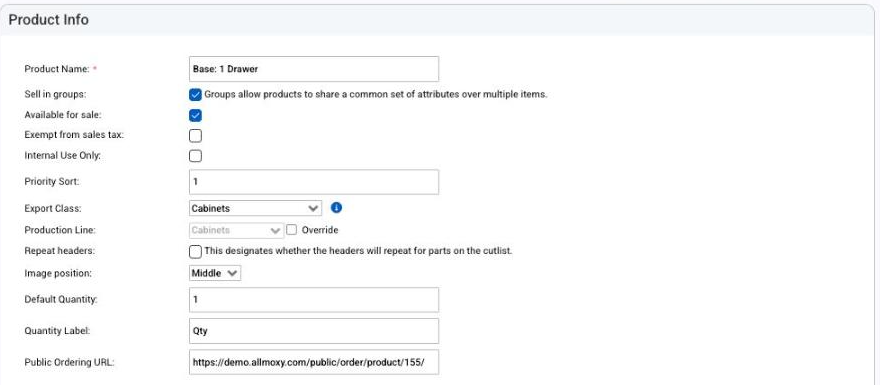Click the 'Export Class:' label
This screenshot has height=385, width=880.
click(53, 208)
